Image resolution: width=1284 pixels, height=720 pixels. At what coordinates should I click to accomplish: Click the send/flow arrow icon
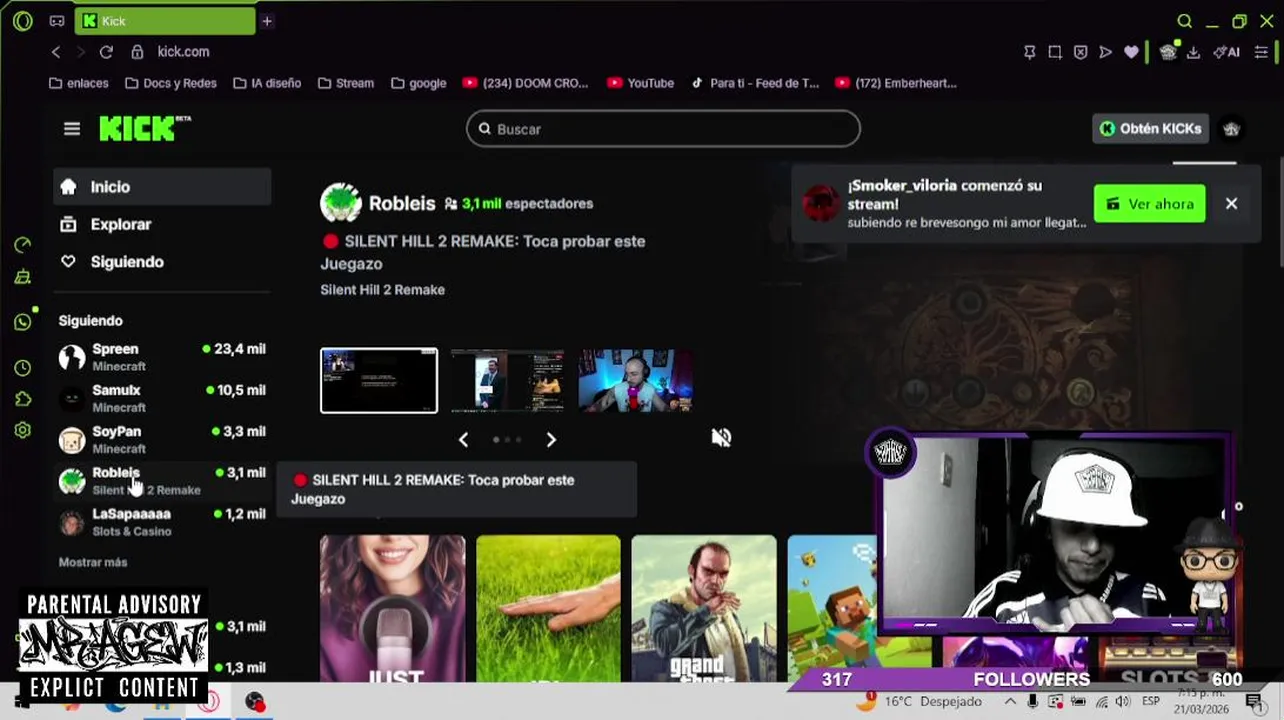click(x=1105, y=52)
